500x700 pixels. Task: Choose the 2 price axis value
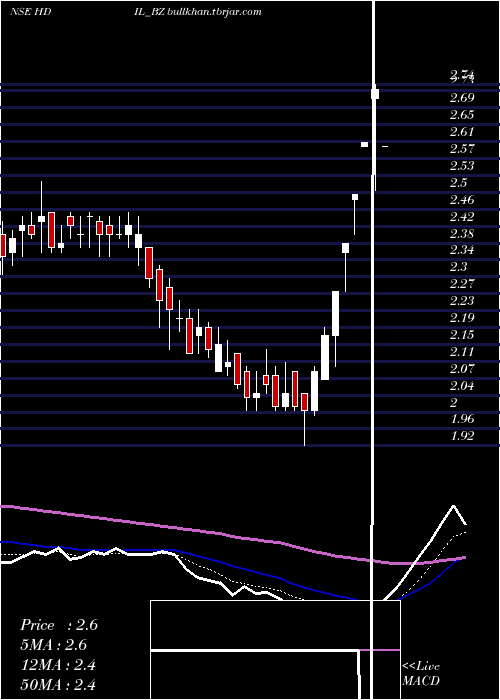click(x=454, y=403)
